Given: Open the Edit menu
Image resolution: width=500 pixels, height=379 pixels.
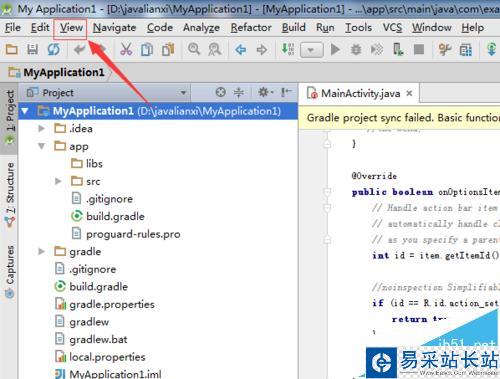Looking at the screenshot, I should tap(40, 28).
